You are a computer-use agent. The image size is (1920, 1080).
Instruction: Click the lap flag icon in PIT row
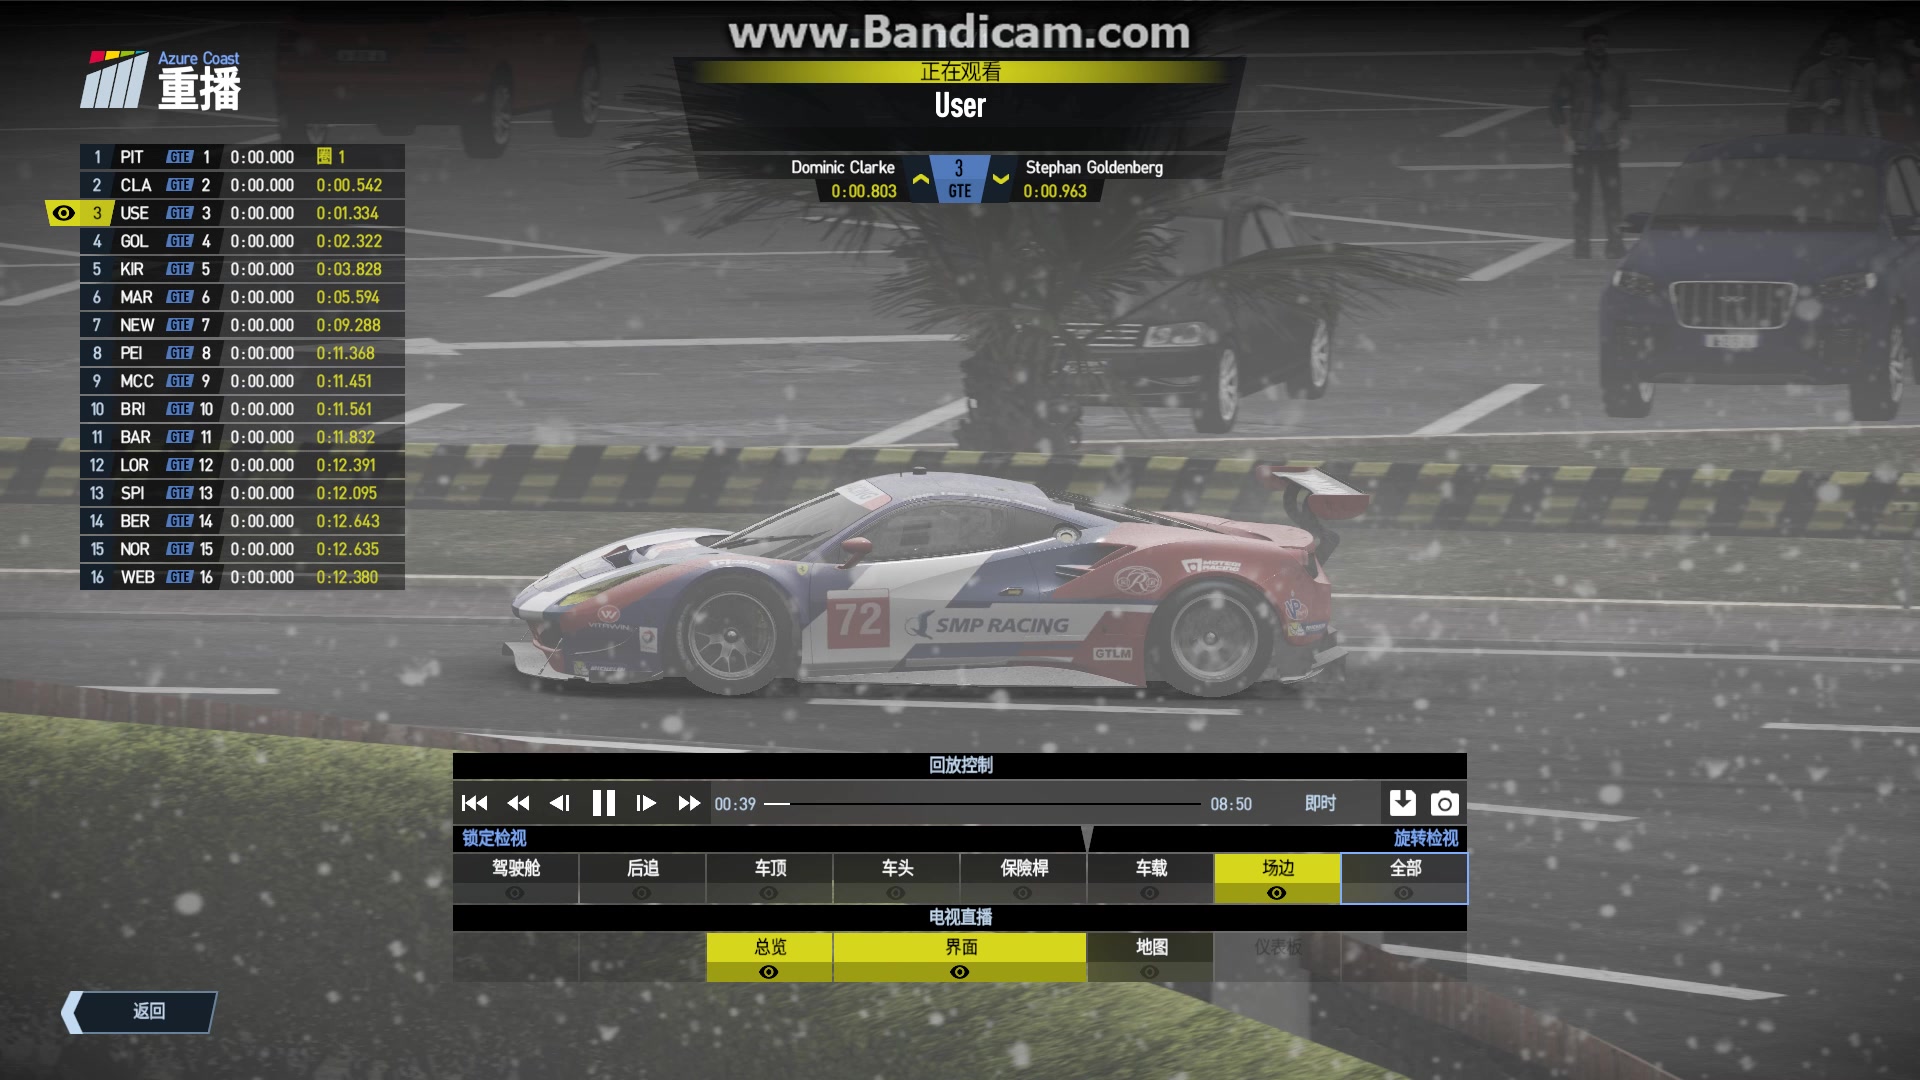324,156
